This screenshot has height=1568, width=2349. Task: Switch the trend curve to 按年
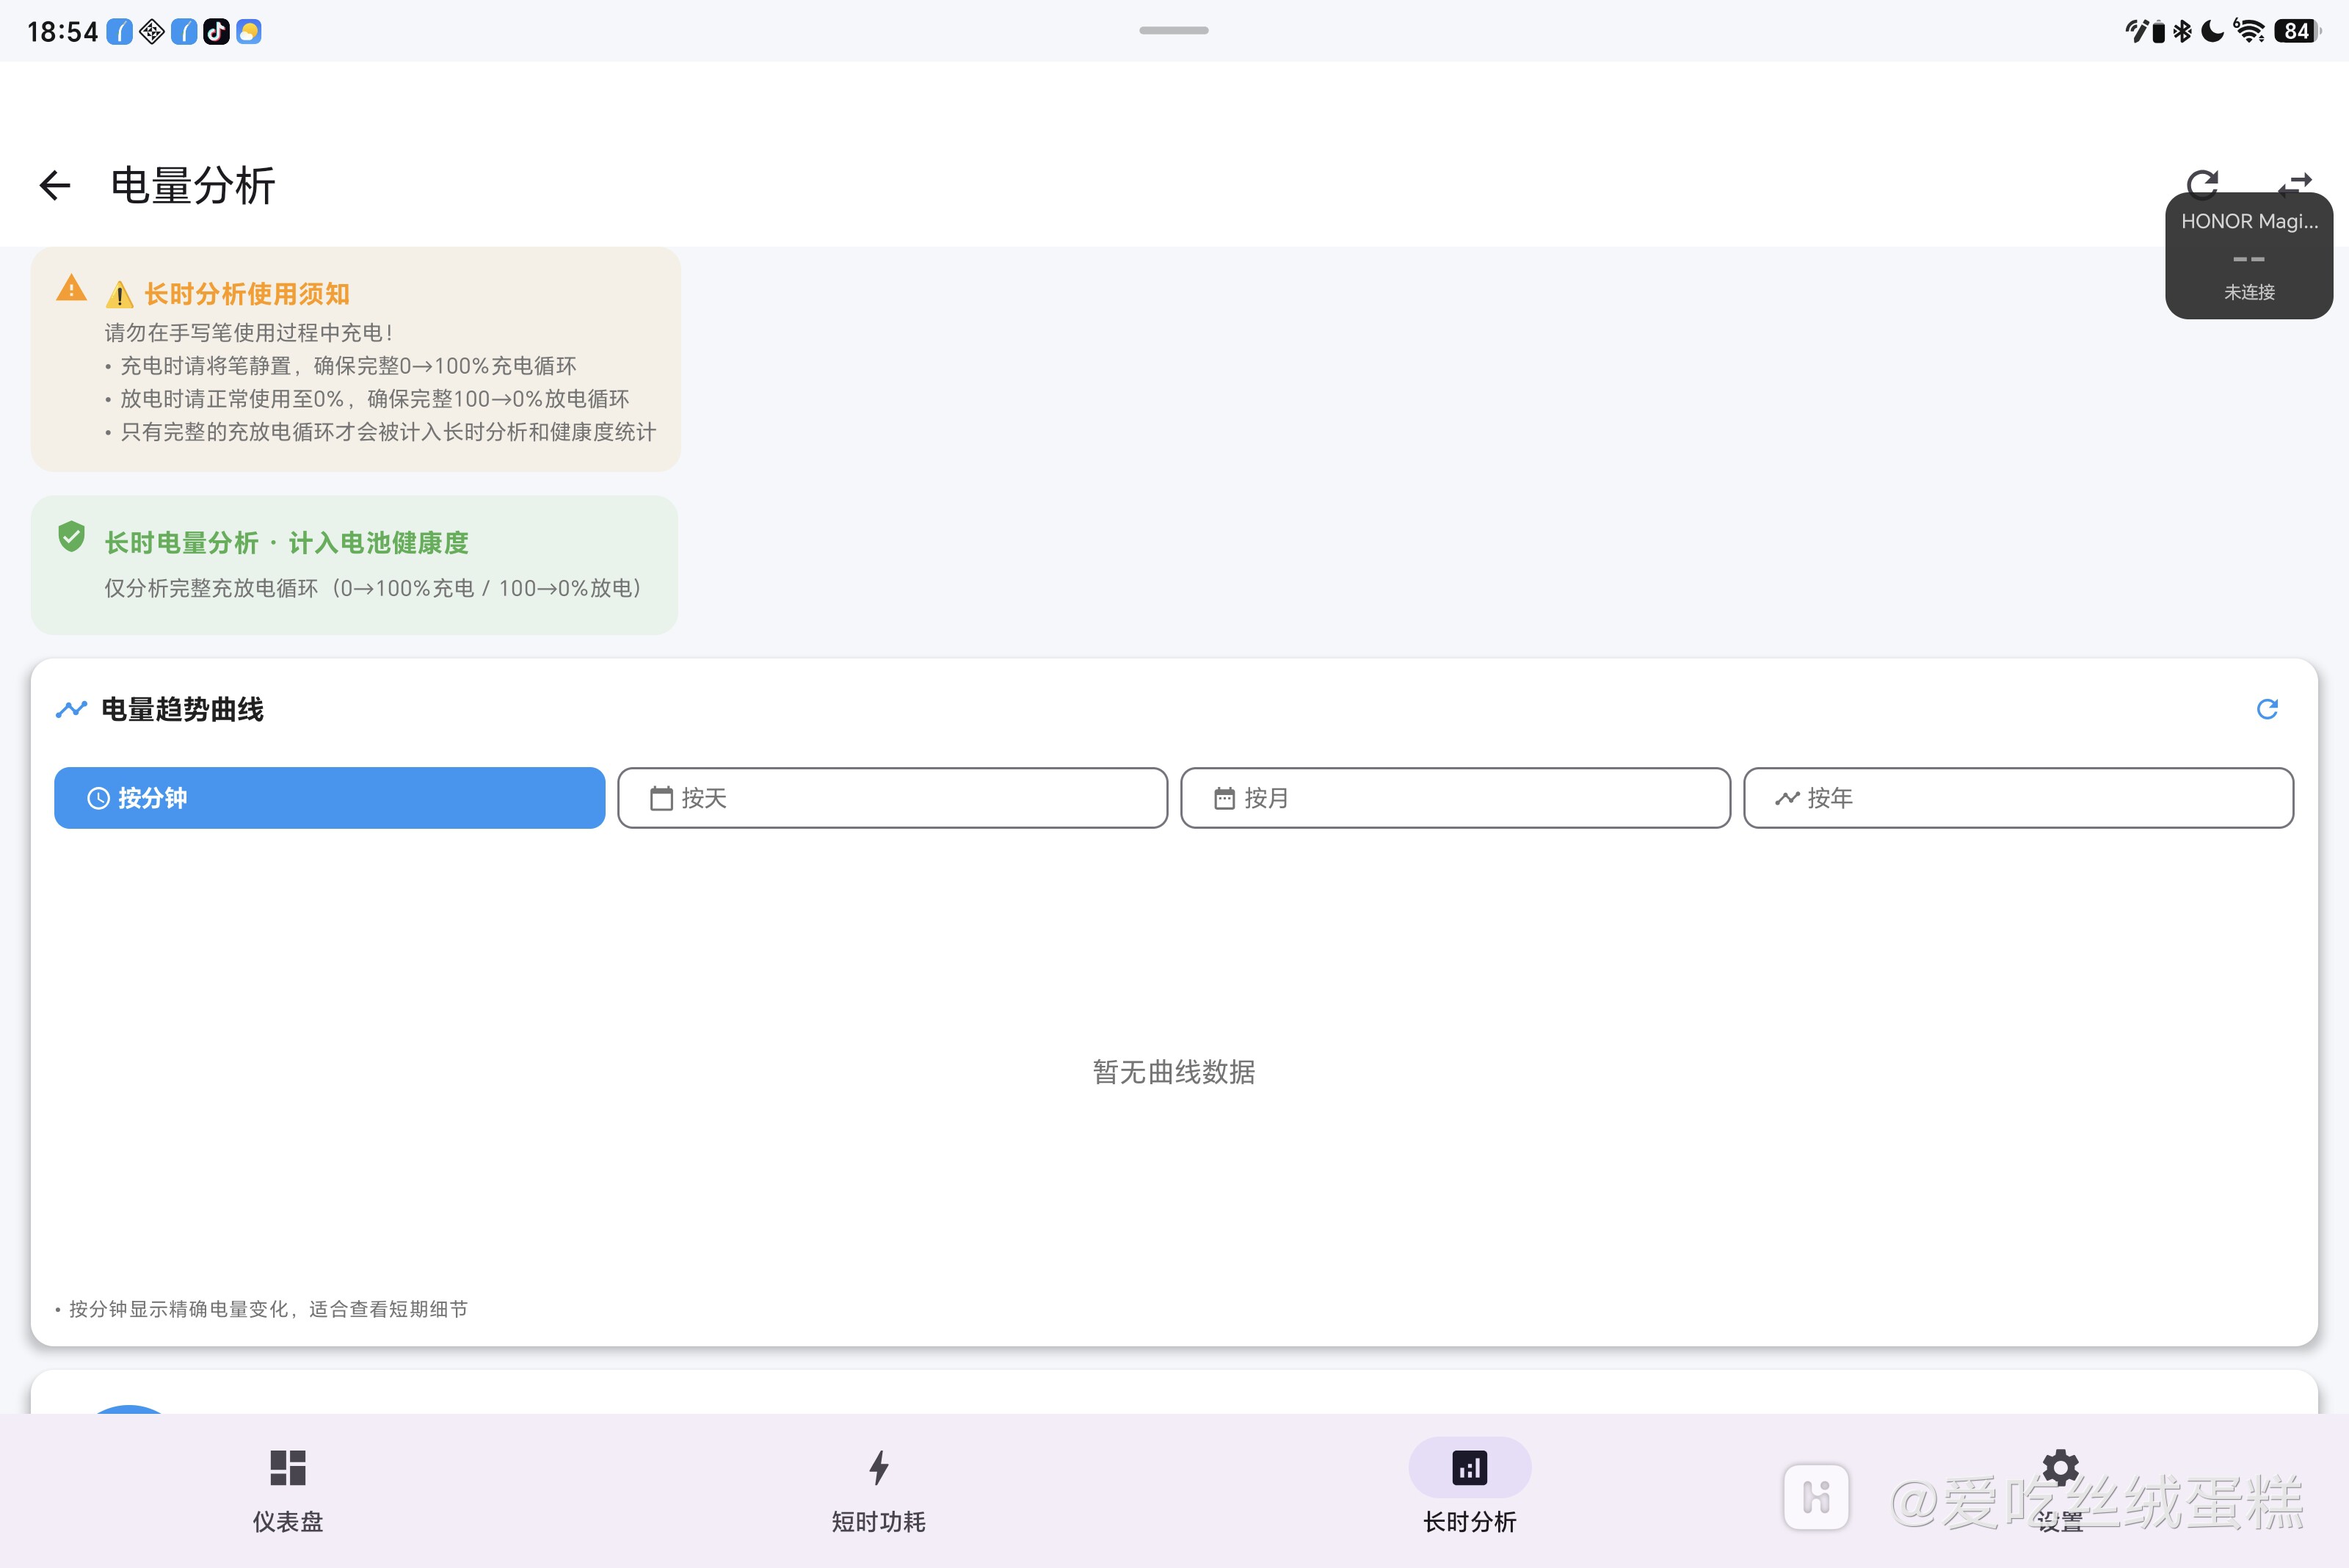[2018, 798]
